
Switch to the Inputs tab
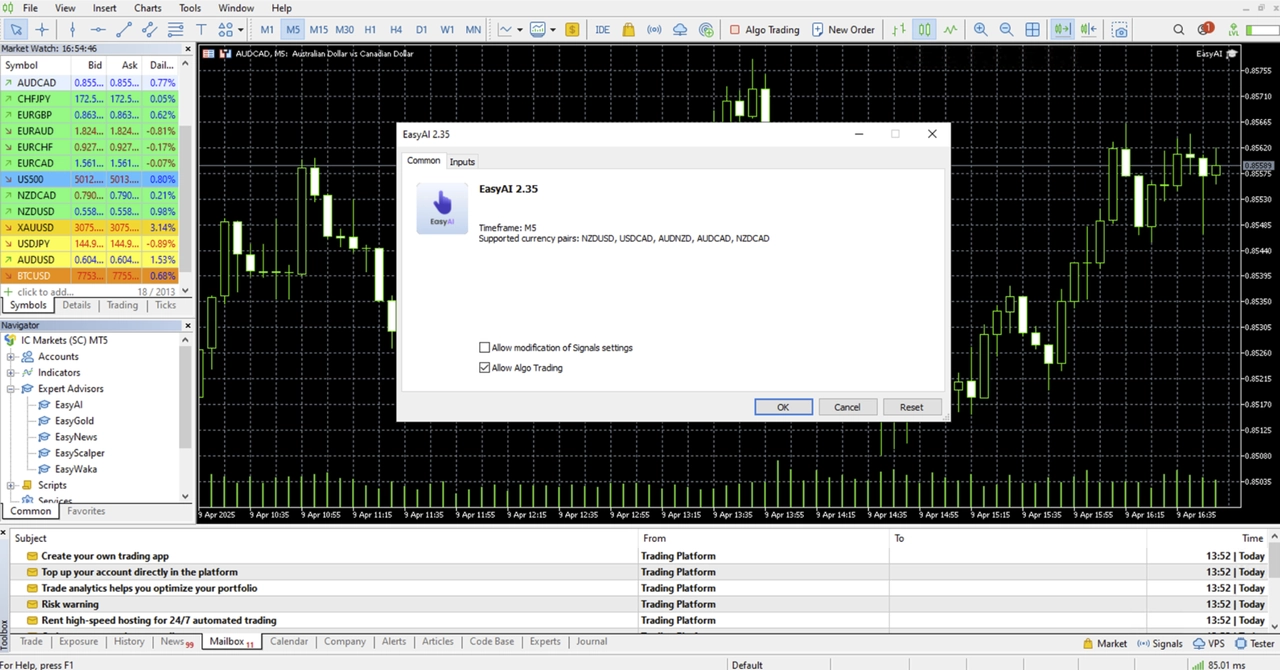(462, 162)
